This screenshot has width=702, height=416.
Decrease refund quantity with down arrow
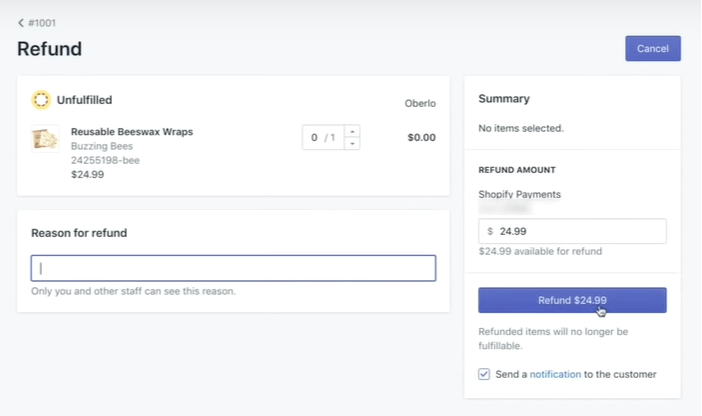(351, 144)
